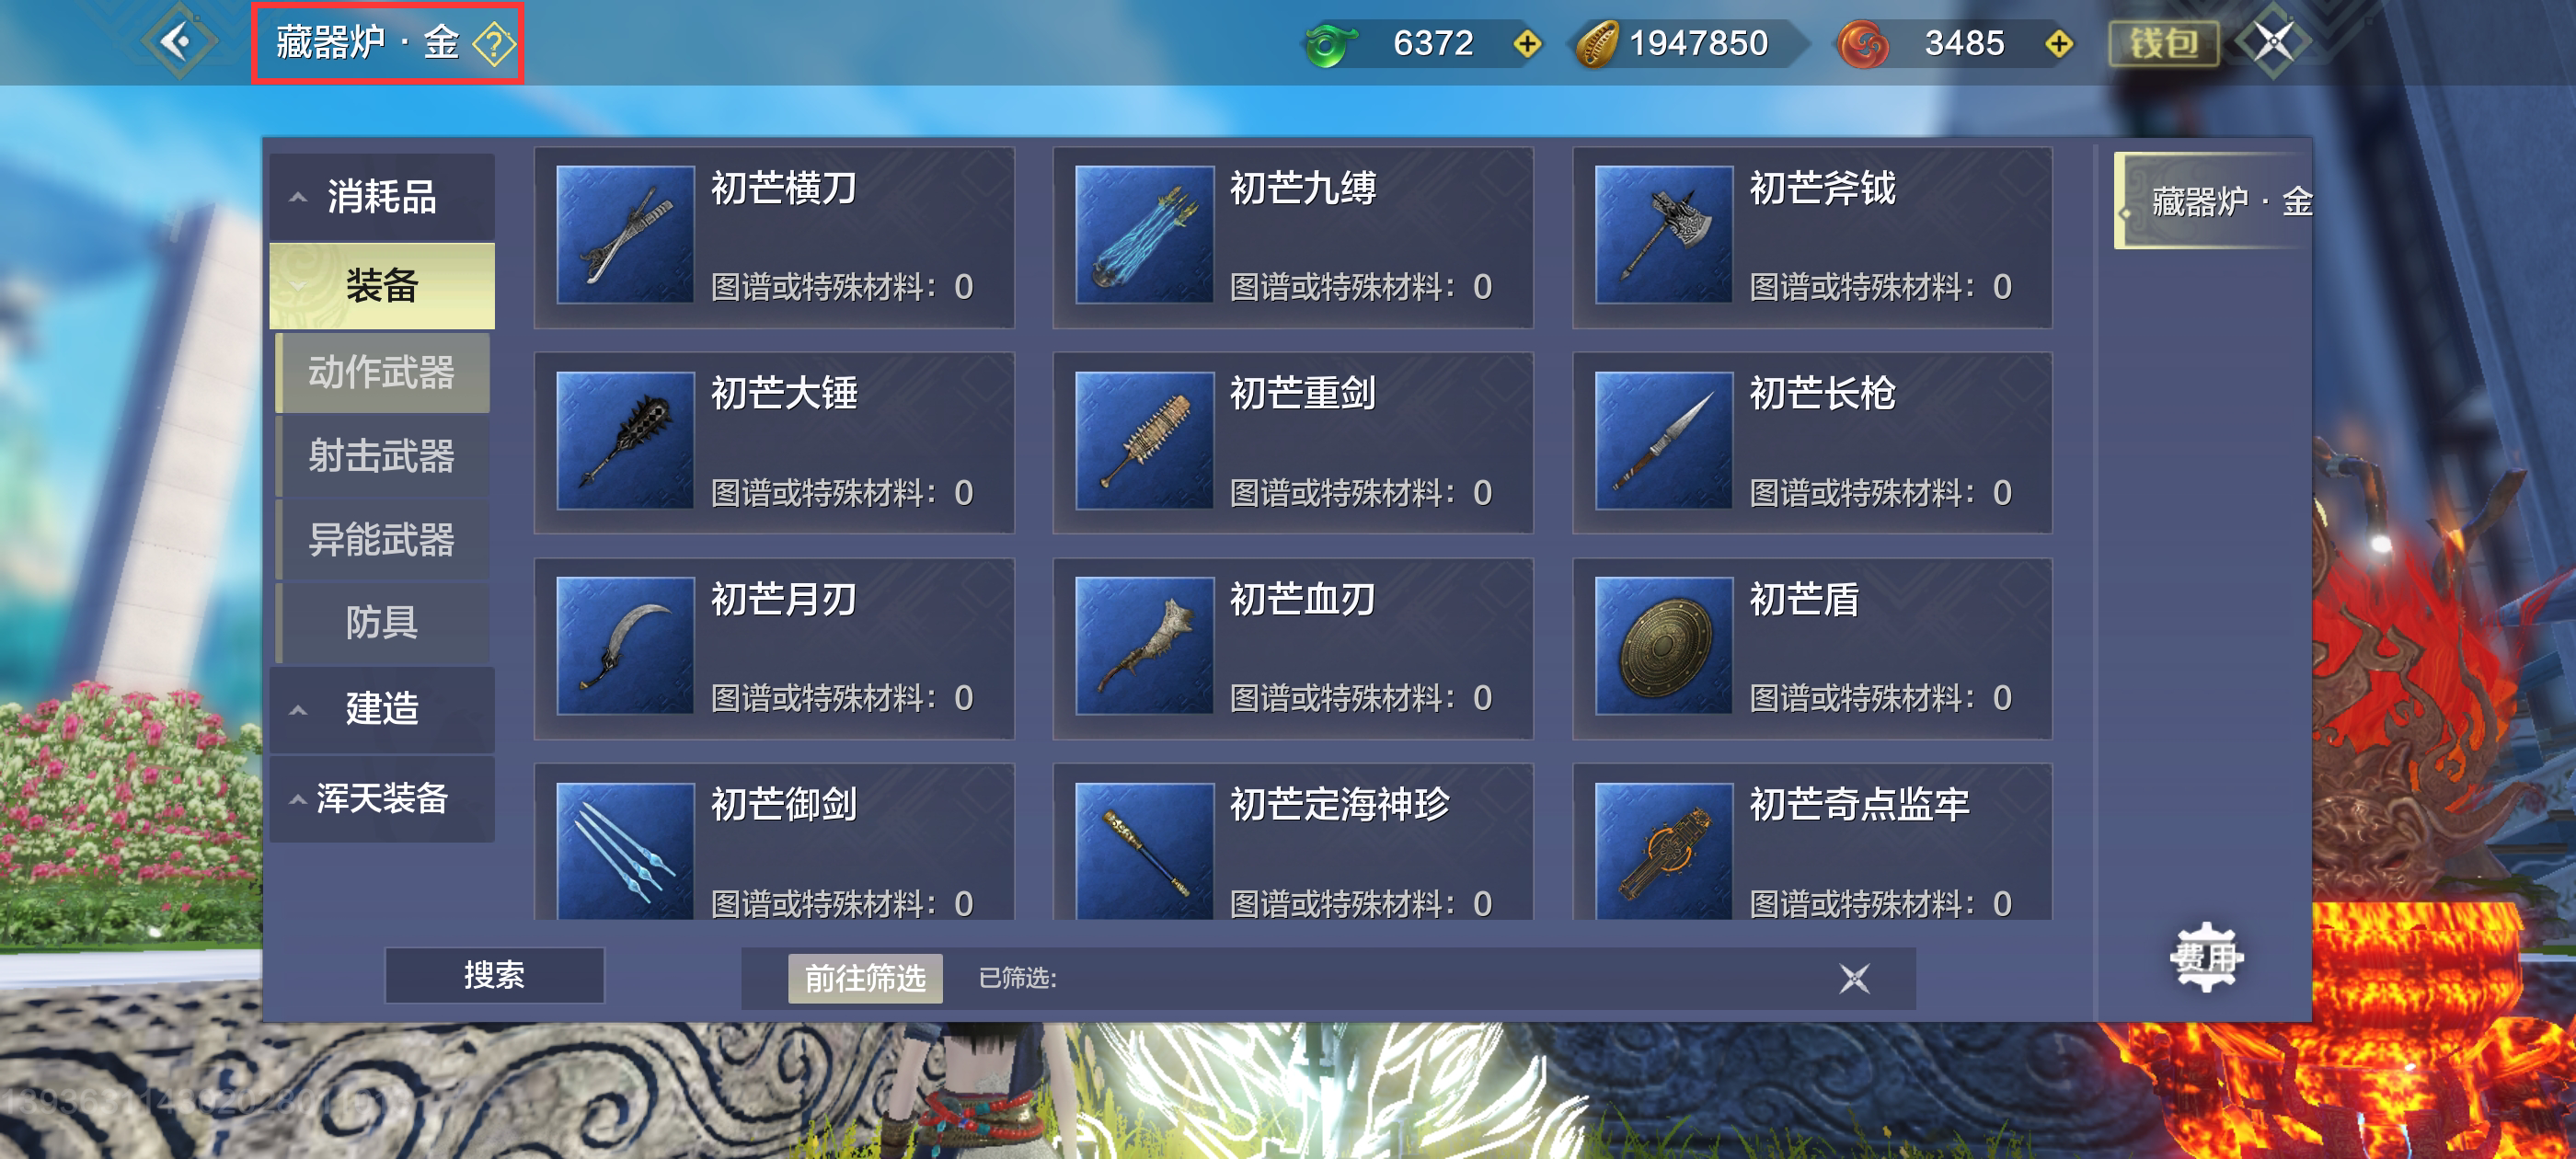Switch to 异能武器 sub-tab

click(x=382, y=539)
